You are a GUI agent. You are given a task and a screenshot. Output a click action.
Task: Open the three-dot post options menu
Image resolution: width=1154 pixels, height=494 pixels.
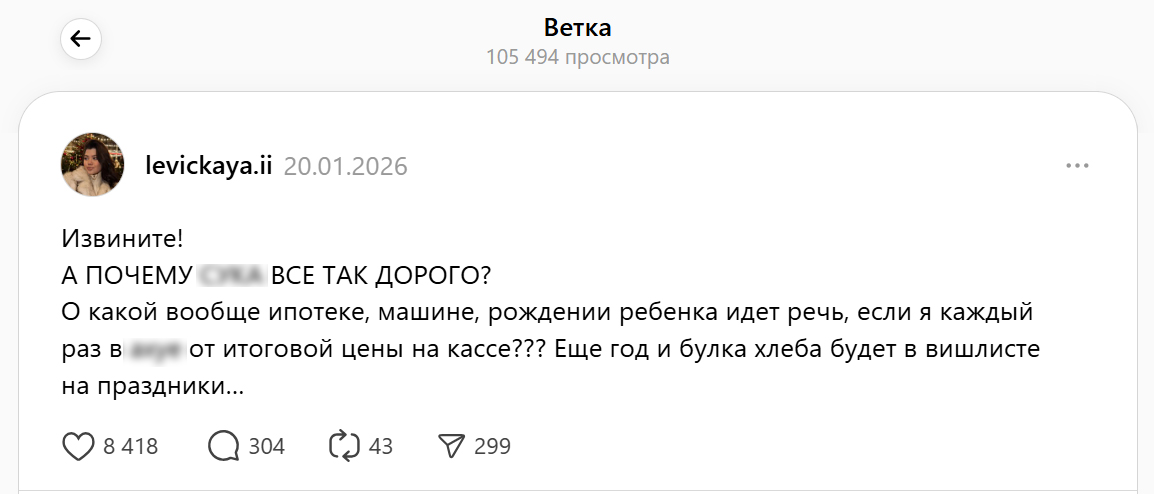pos(1077,166)
